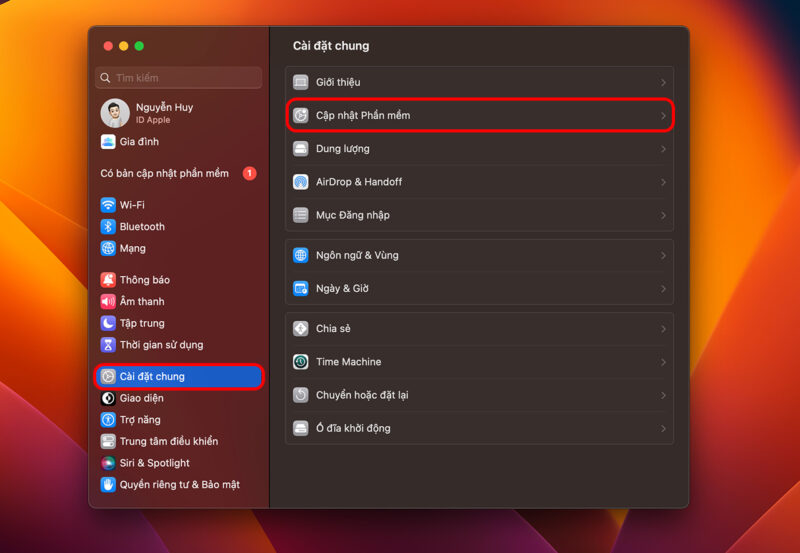The height and width of the screenshot is (553, 800).
Task: Click the Ngôn ngữ & Vùng globe icon
Action: click(301, 255)
